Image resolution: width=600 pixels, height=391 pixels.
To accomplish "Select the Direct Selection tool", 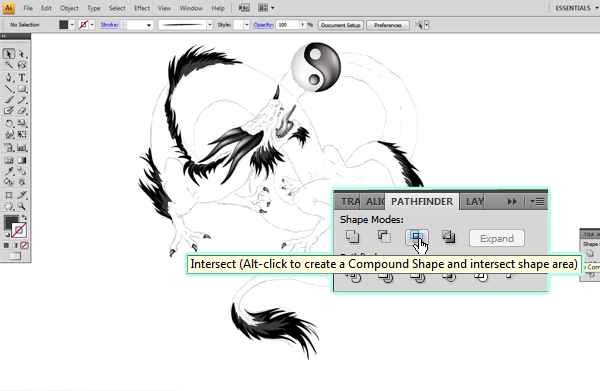I will coord(22,54).
